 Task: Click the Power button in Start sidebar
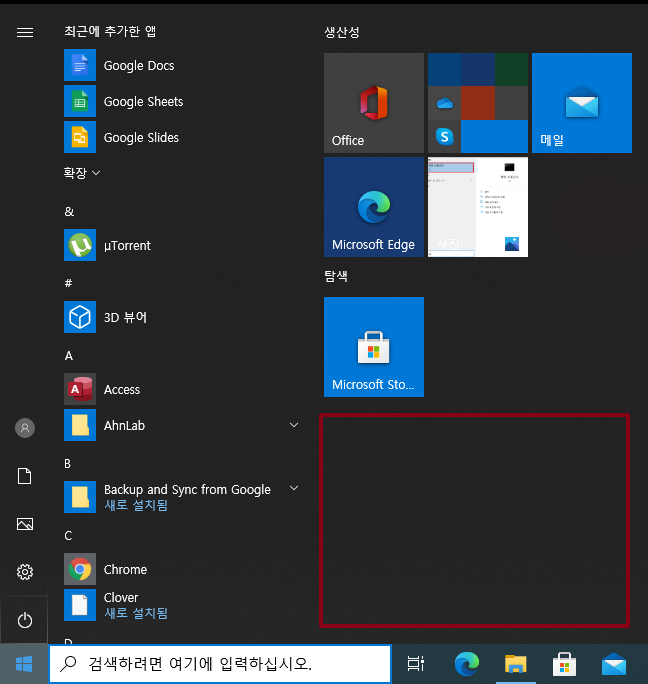(x=25, y=620)
